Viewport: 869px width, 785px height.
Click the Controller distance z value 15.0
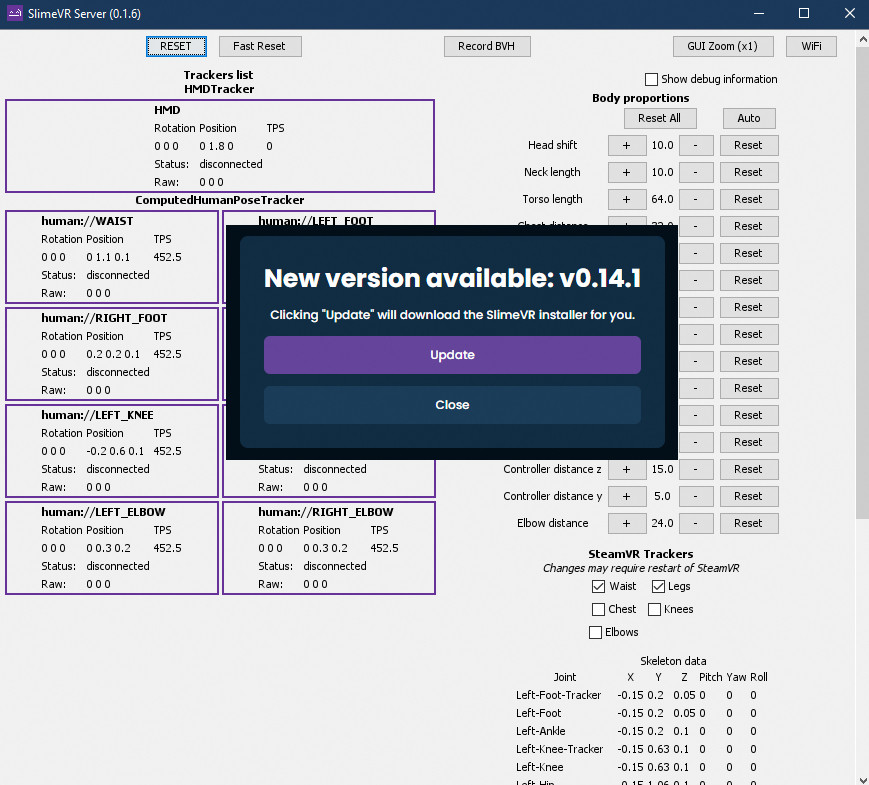[x=663, y=470]
